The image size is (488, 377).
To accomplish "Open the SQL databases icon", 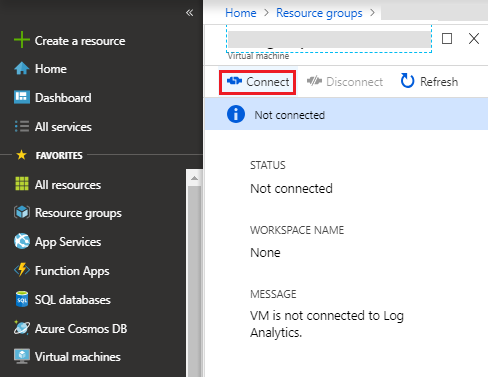I will [22, 299].
